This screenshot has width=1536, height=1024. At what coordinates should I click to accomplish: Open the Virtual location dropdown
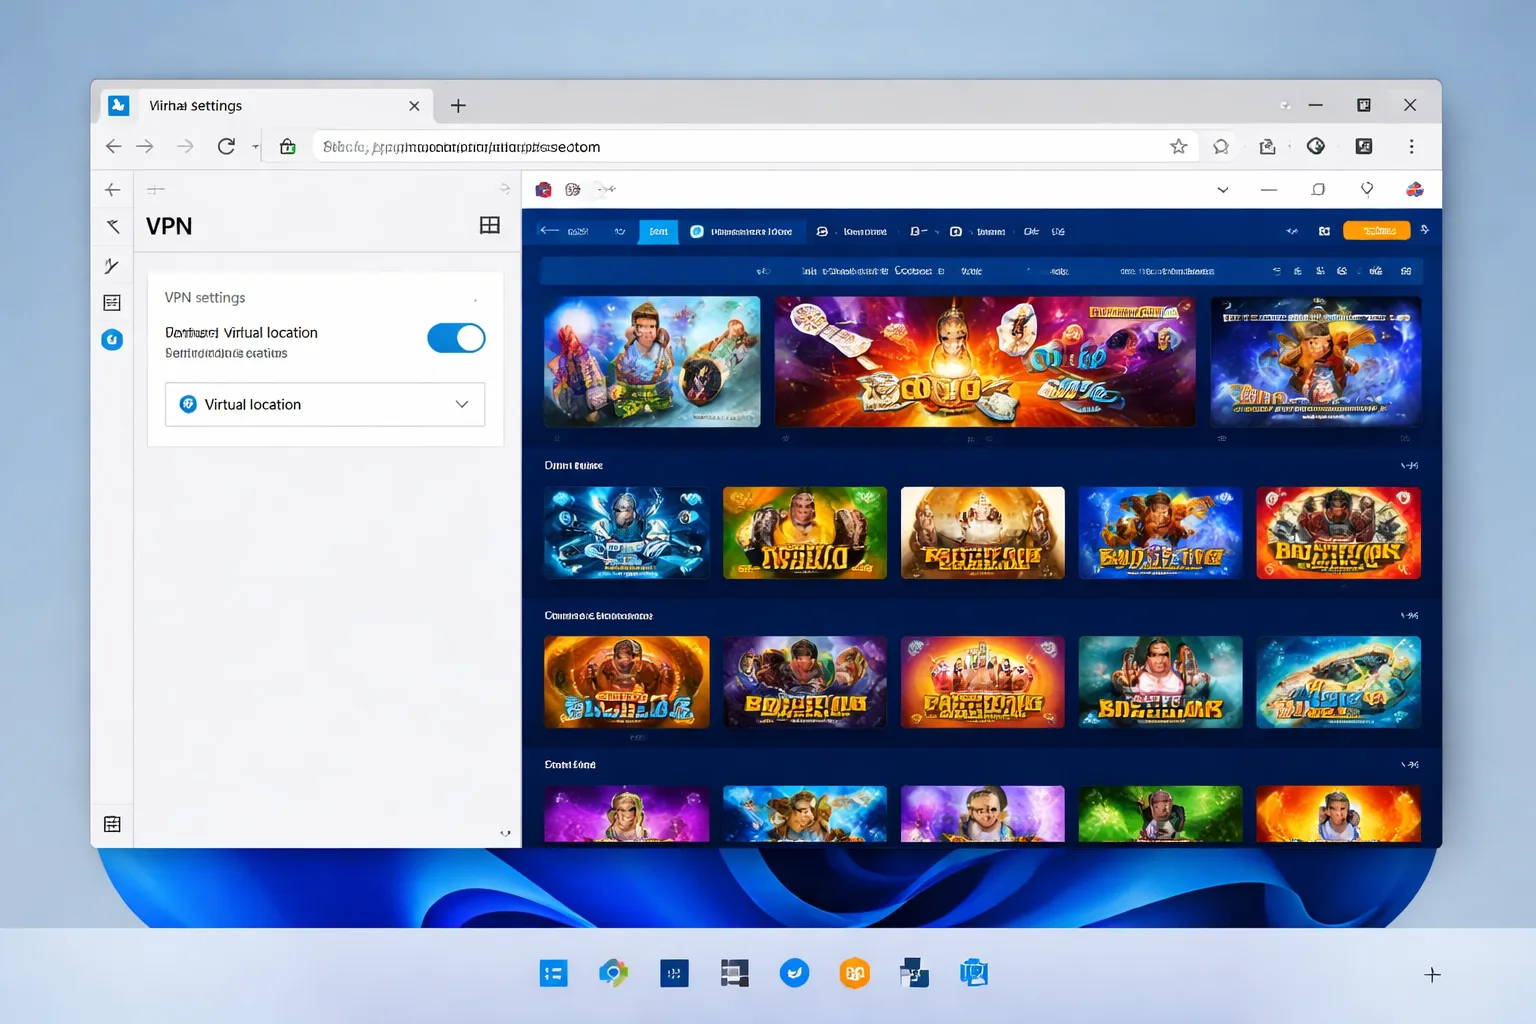click(325, 404)
